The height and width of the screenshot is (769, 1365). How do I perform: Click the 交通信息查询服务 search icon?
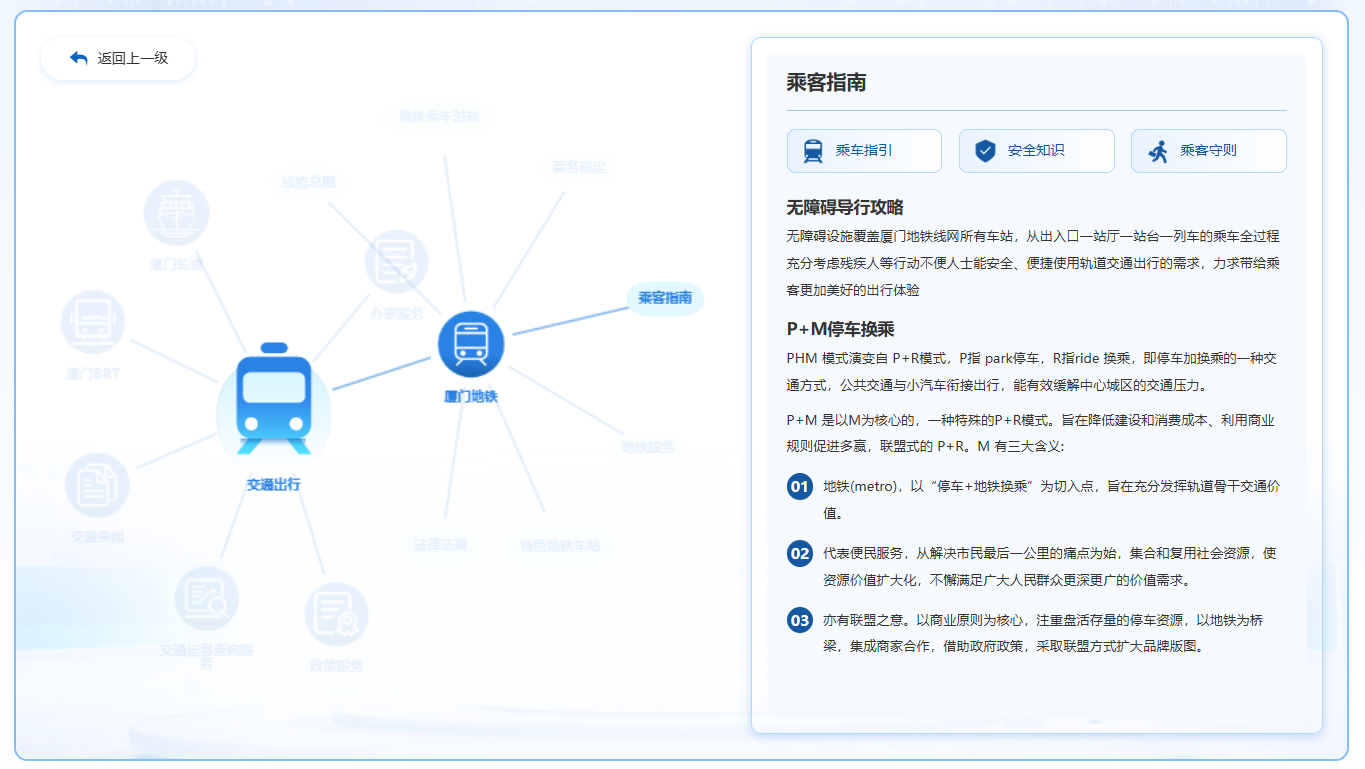pos(206,598)
